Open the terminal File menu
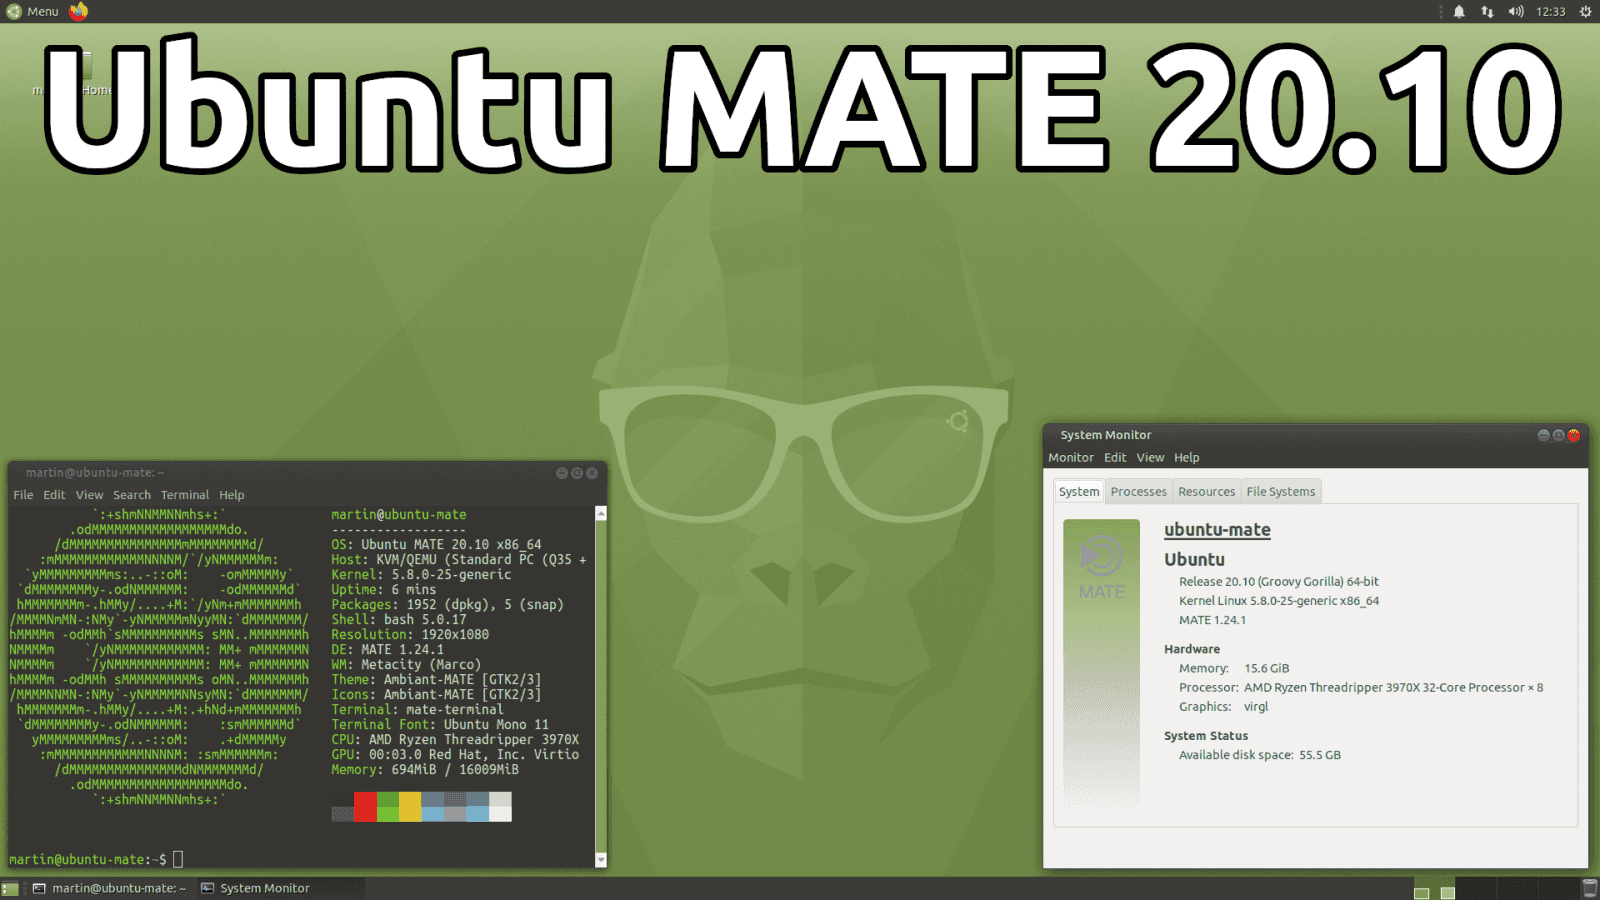 click(23, 495)
